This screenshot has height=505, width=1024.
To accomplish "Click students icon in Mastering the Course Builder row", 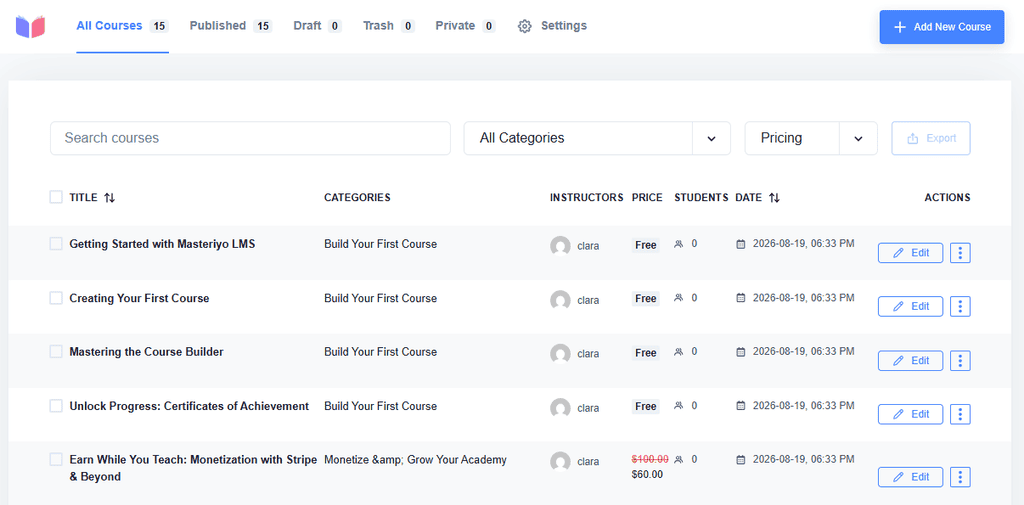I will tap(679, 351).
